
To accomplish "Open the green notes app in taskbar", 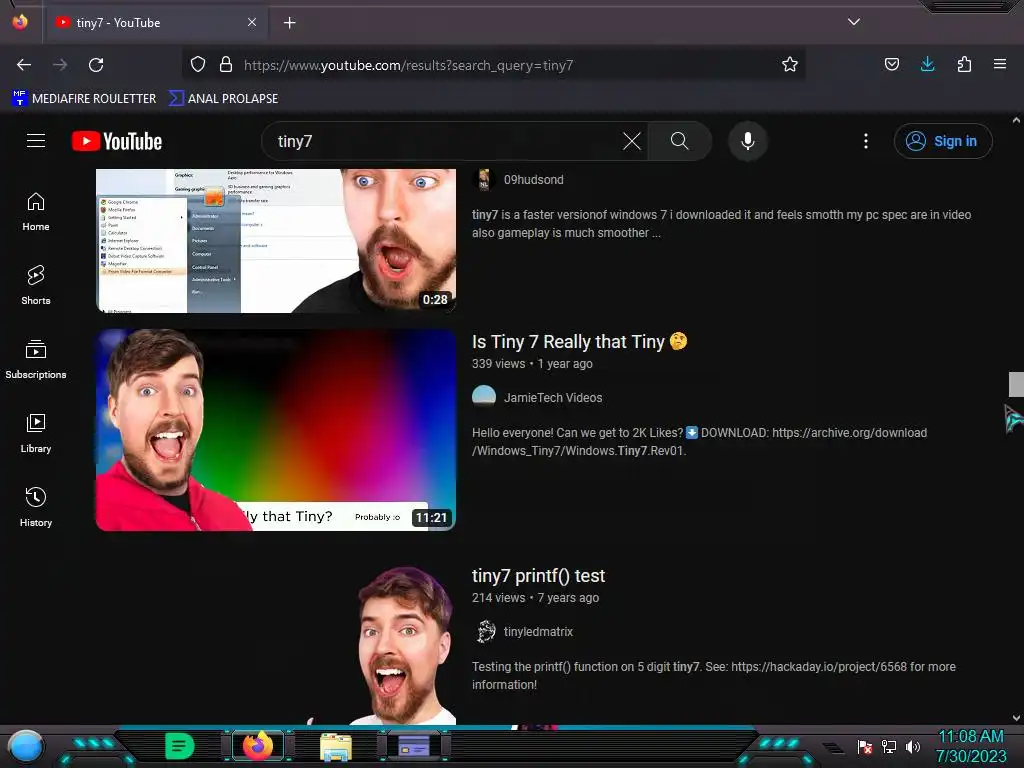I will [179, 746].
